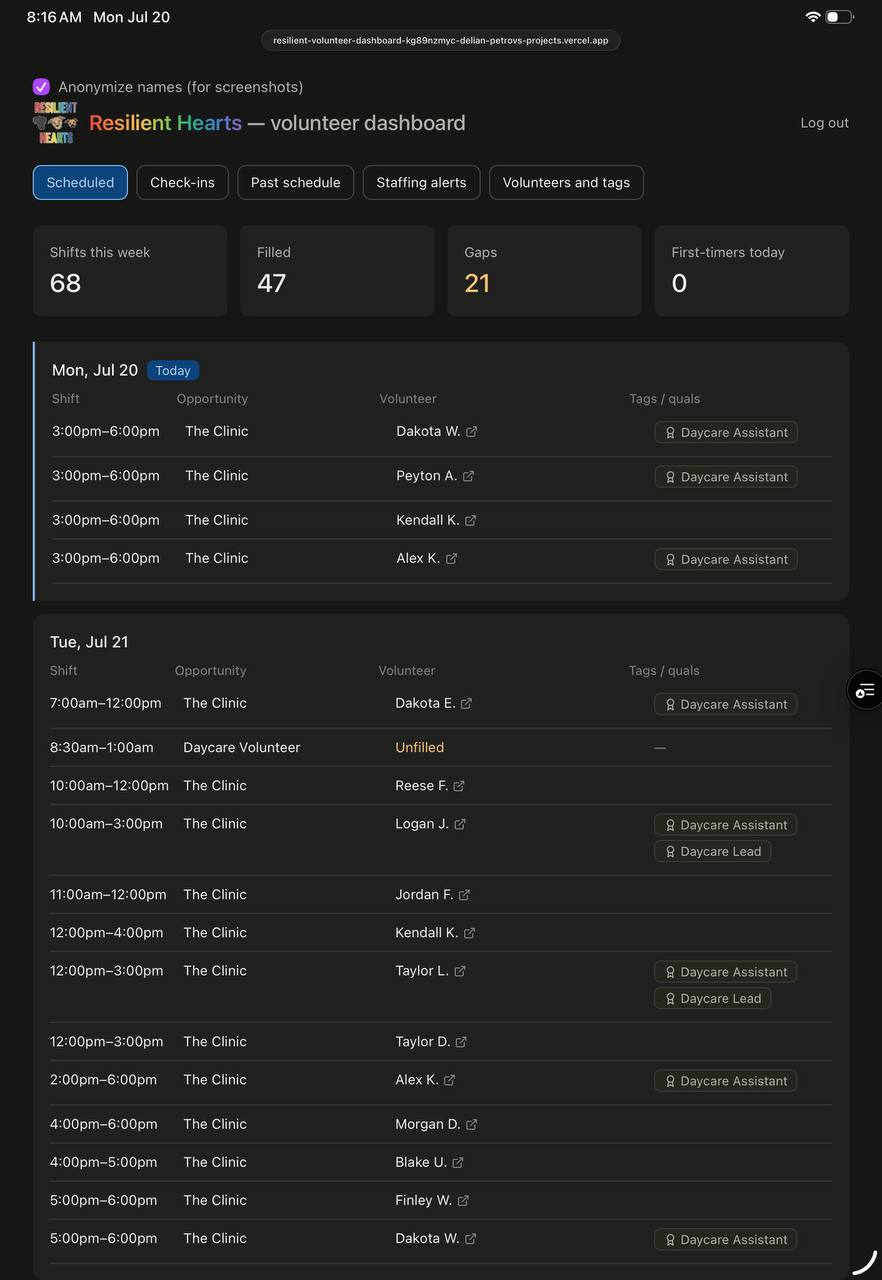Tap the browser address bar URL

tap(441, 40)
